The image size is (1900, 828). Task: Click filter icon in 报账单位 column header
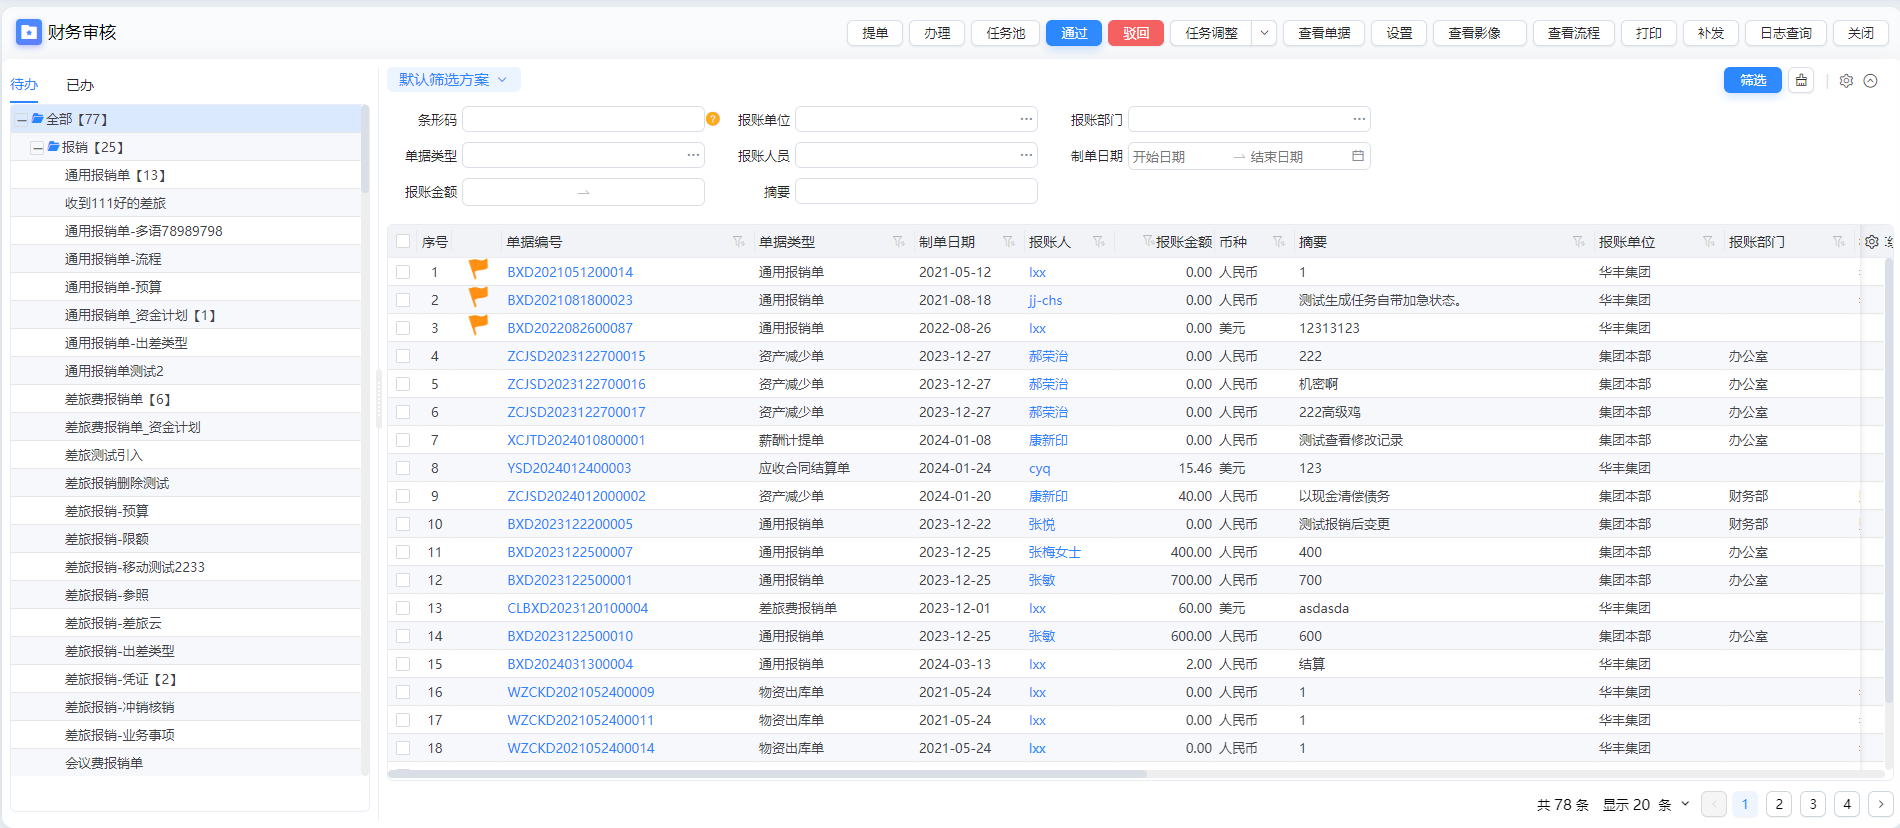click(1709, 242)
